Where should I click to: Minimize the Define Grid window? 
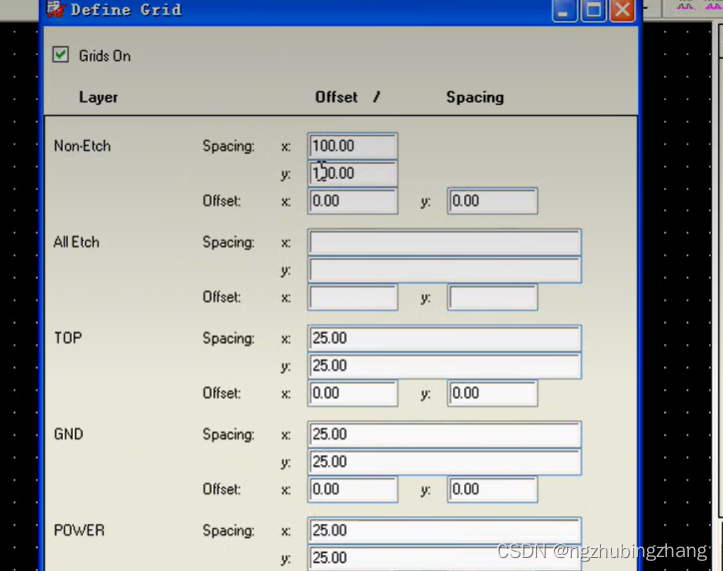coord(564,10)
